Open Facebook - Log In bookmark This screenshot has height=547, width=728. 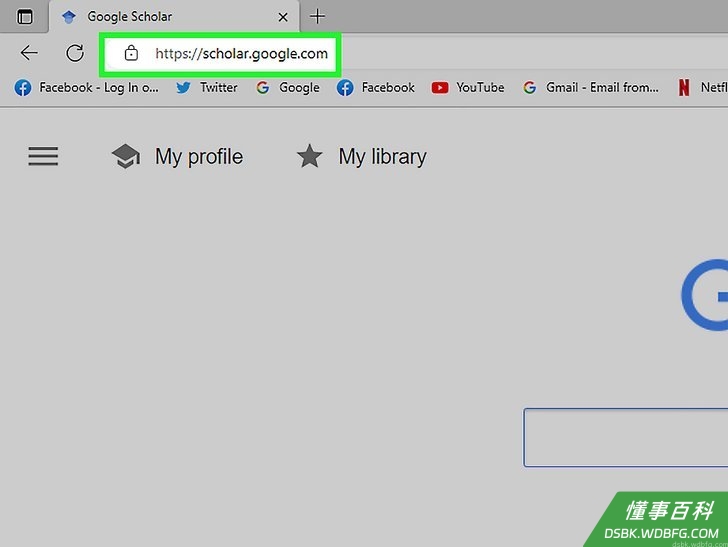(x=86, y=87)
